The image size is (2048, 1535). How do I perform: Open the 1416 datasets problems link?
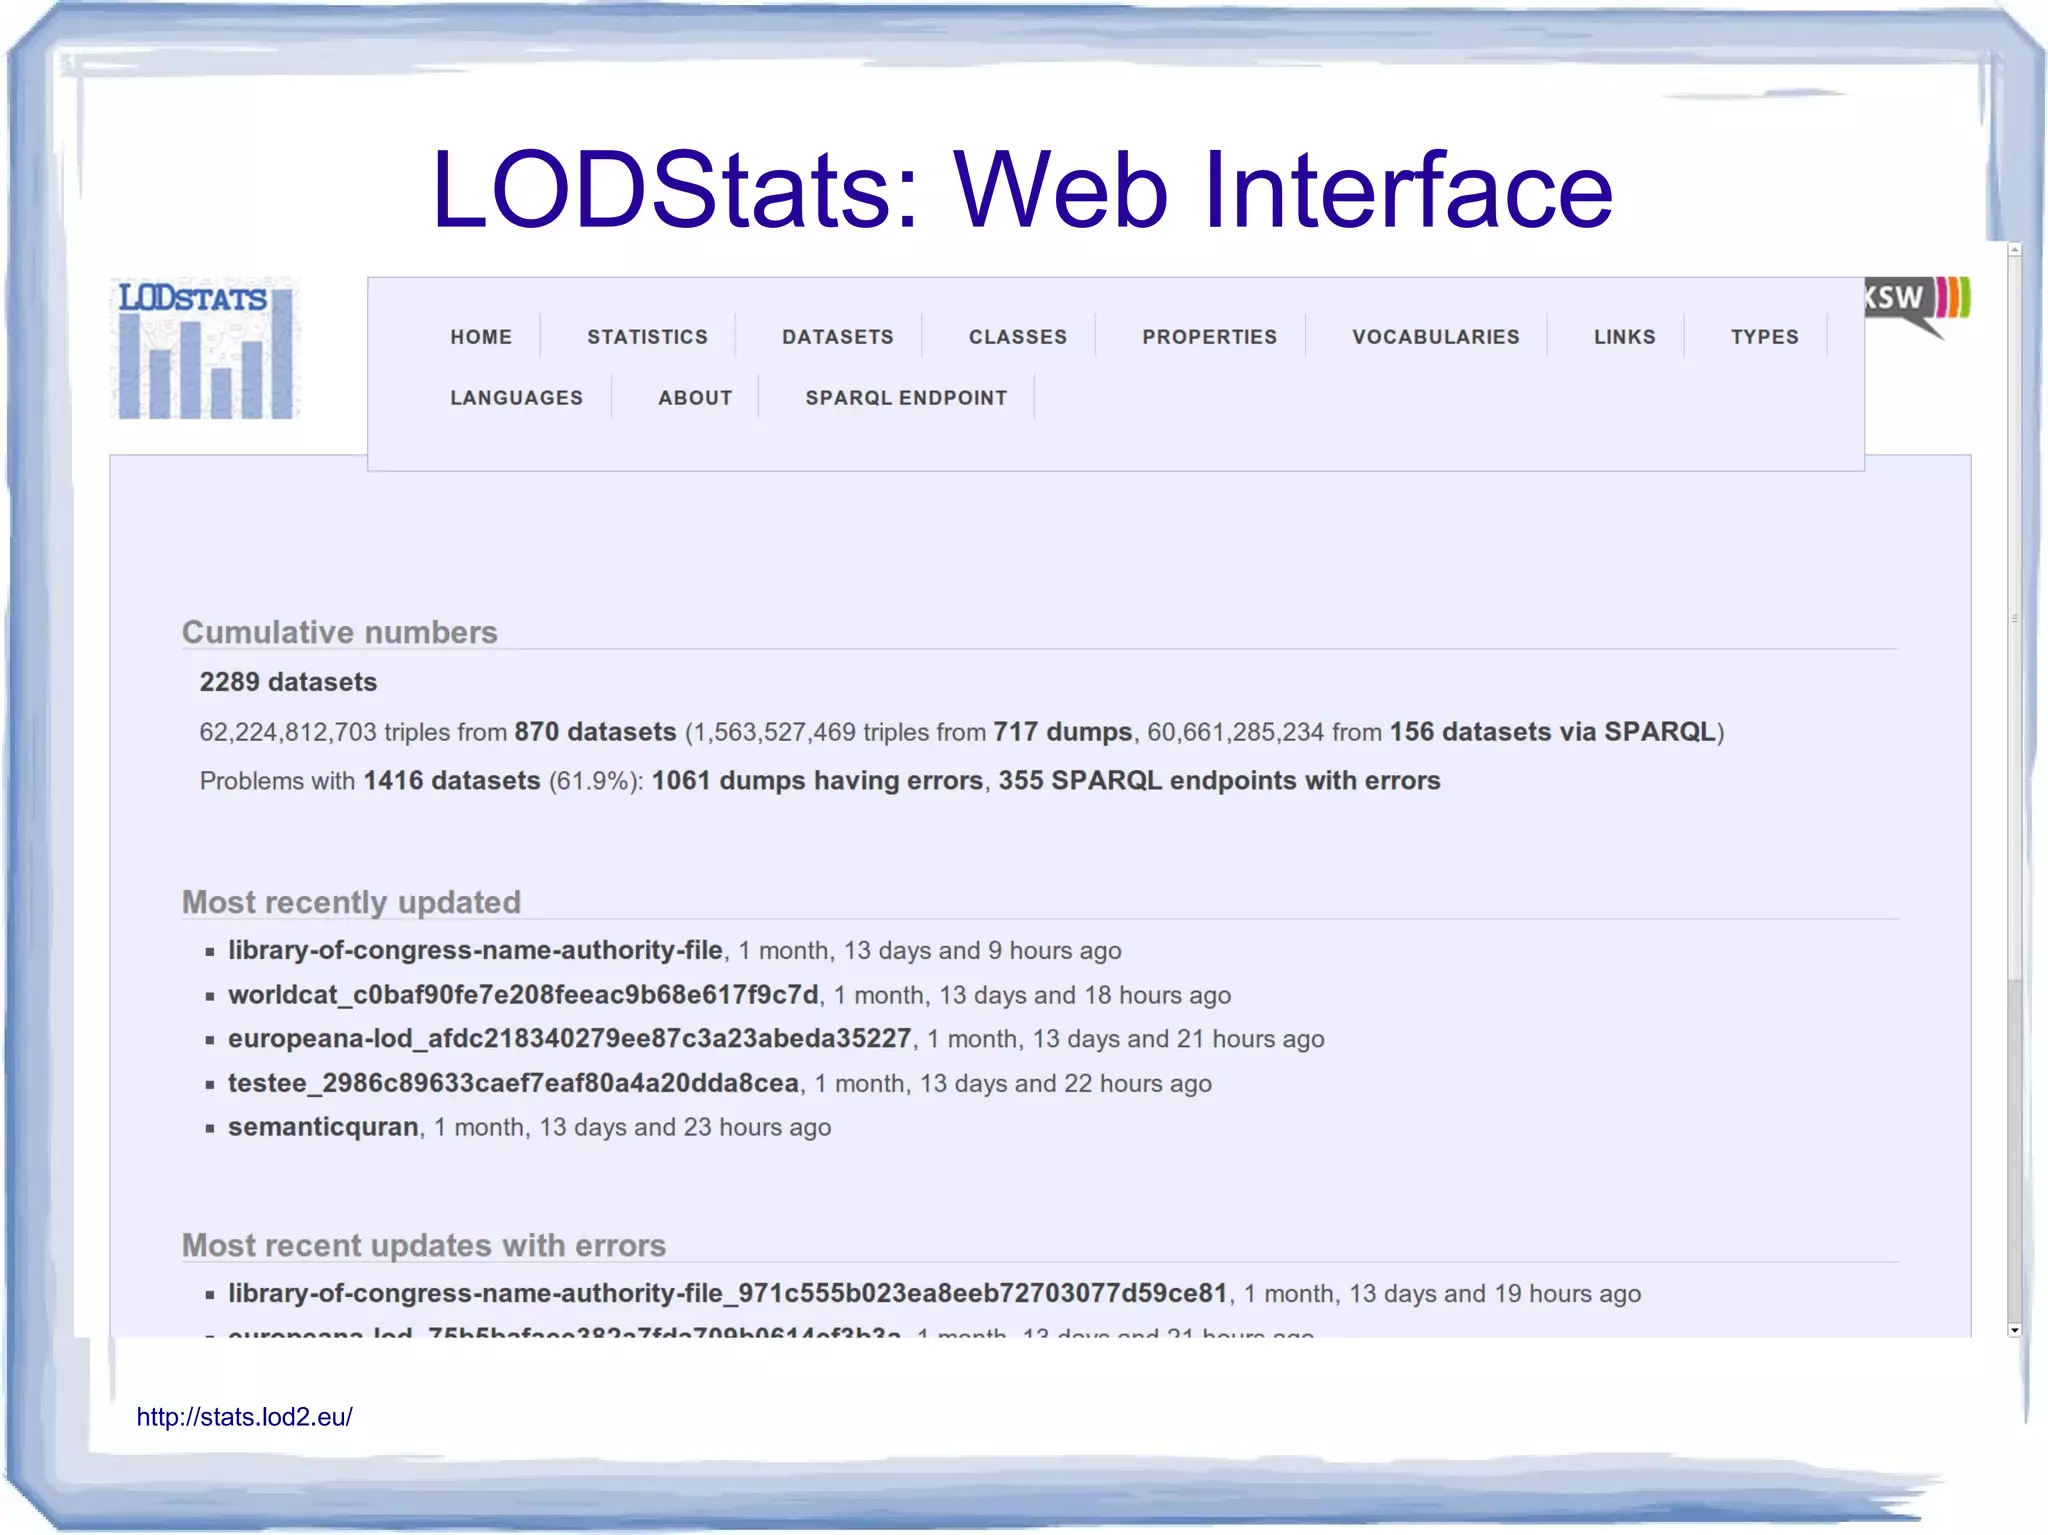pyautogui.click(x=452, y=781)
